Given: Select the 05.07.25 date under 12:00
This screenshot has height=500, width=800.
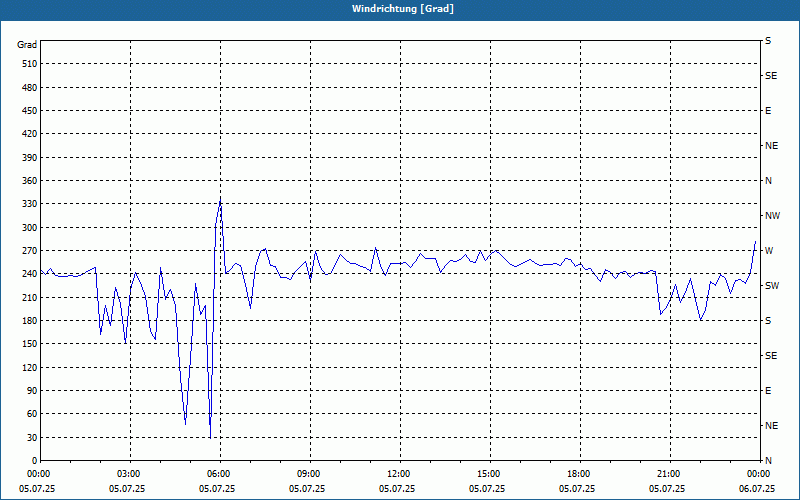Looking at the screenshot, I should click(x=396, y=489).
